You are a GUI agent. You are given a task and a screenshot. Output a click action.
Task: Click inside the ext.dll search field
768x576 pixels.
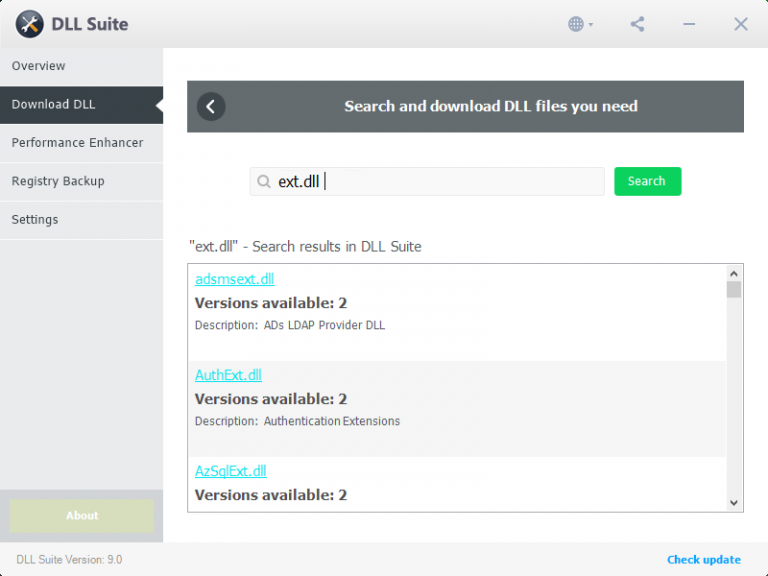tap(427, 181)
